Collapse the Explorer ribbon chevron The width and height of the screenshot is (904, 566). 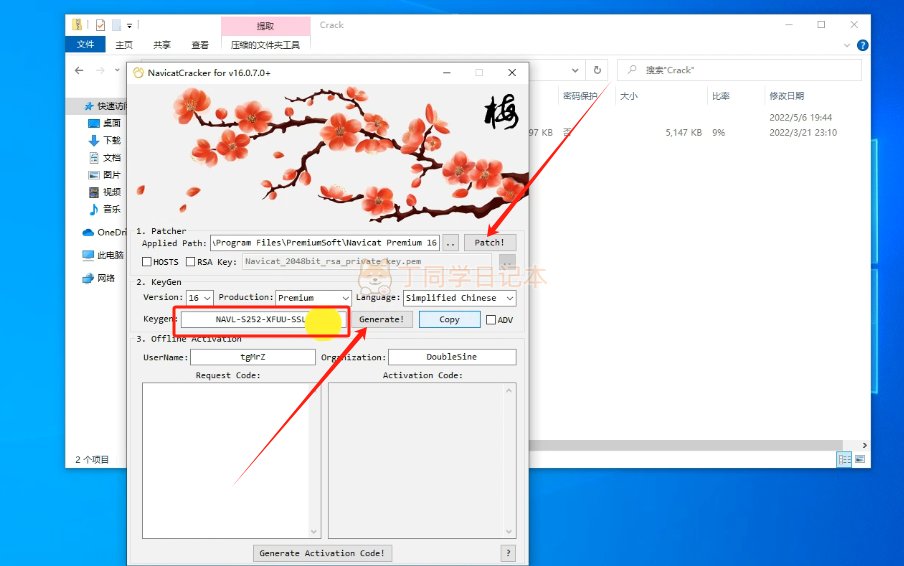tap(847, 45)
